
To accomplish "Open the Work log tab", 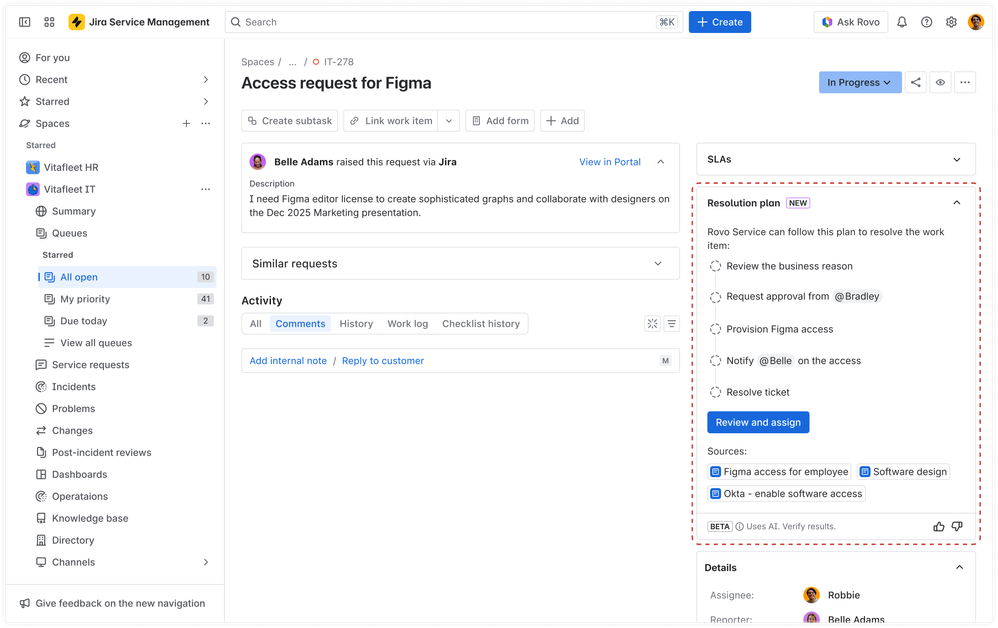I will (408, 324).
